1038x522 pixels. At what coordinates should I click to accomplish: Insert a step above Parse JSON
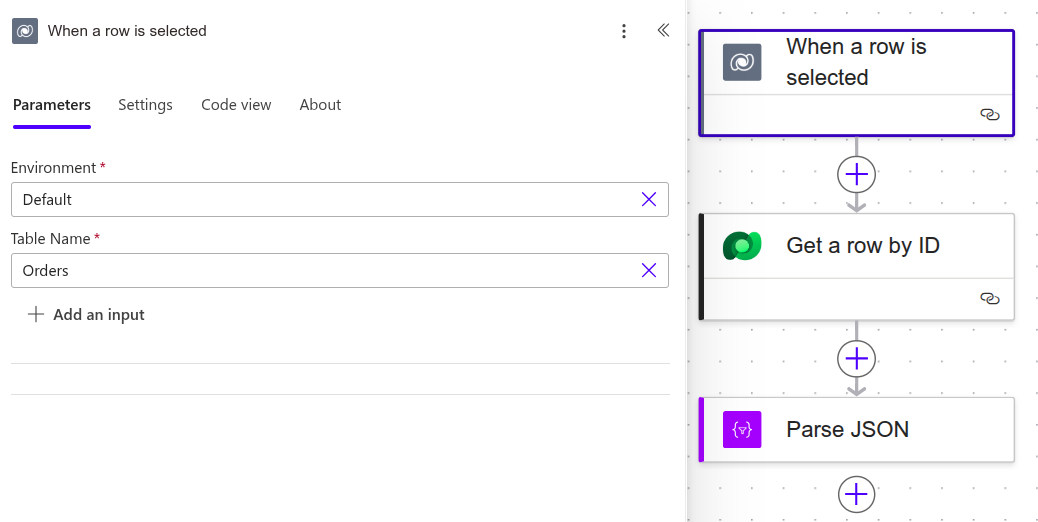point(856,358)
